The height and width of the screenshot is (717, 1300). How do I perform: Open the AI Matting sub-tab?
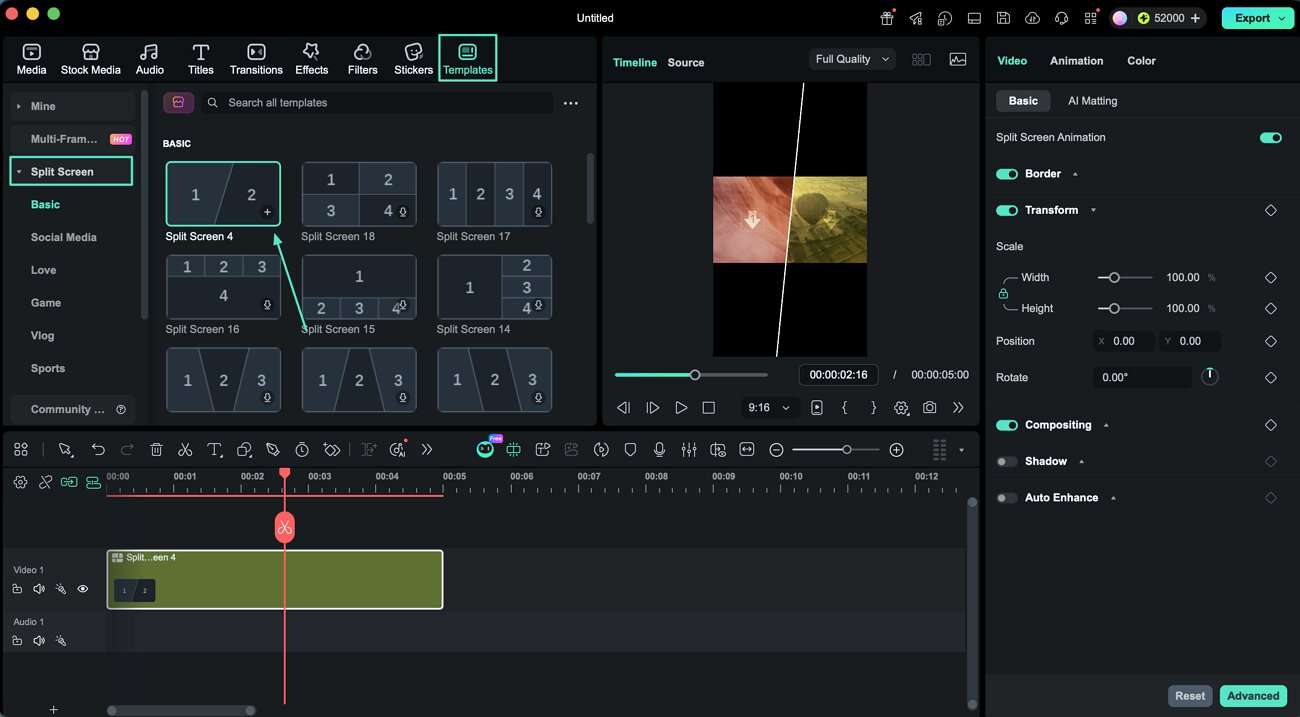(x=1092, y=101)
